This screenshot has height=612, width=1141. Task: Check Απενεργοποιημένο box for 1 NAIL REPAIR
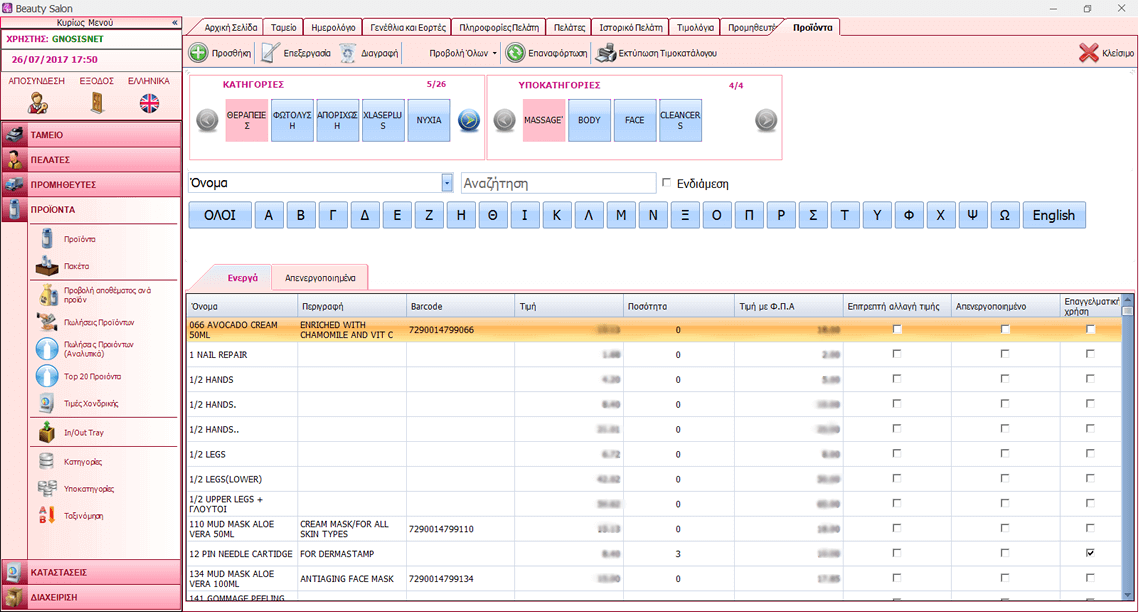(1005, 354)
